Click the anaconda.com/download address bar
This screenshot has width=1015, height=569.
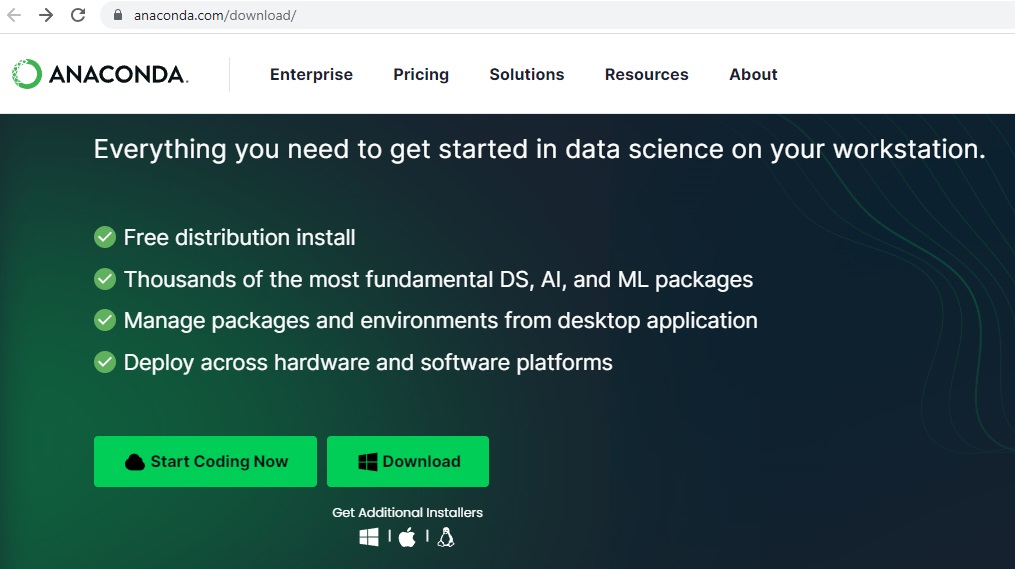557,15
